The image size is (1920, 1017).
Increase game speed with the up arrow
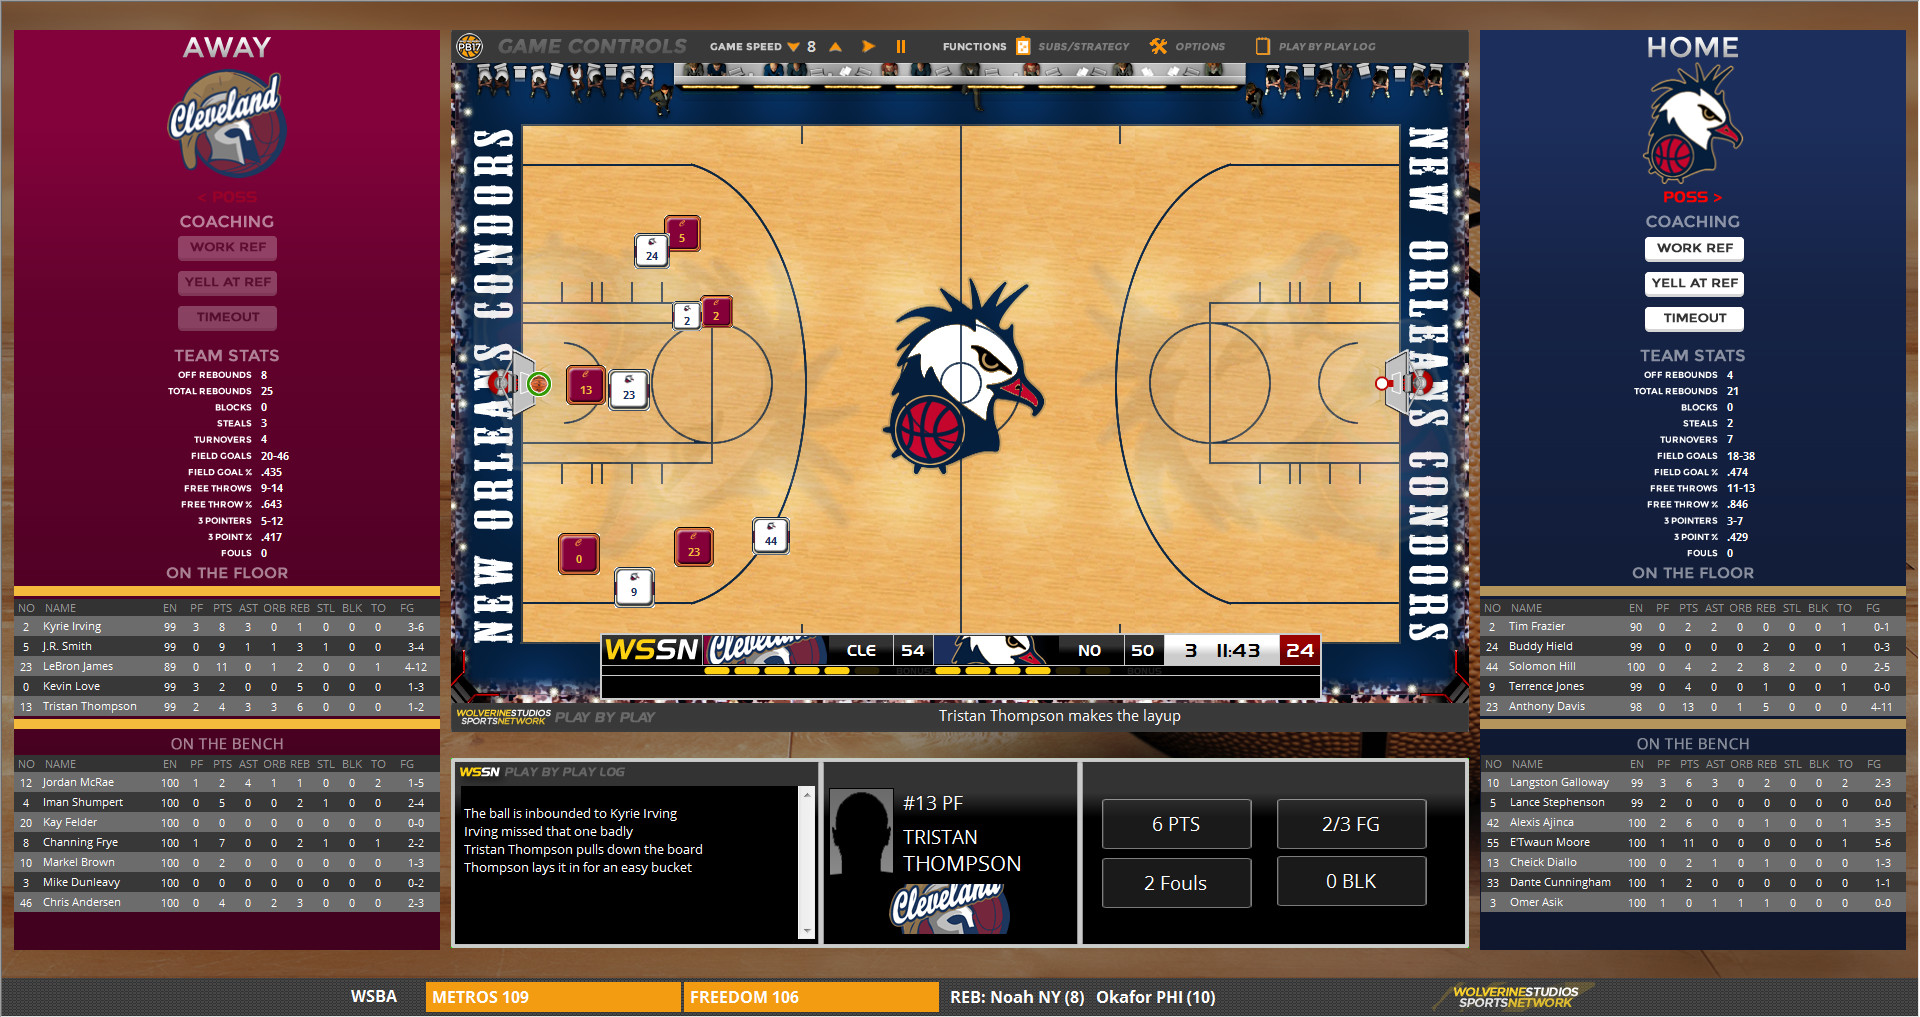(x=836, y=47)
